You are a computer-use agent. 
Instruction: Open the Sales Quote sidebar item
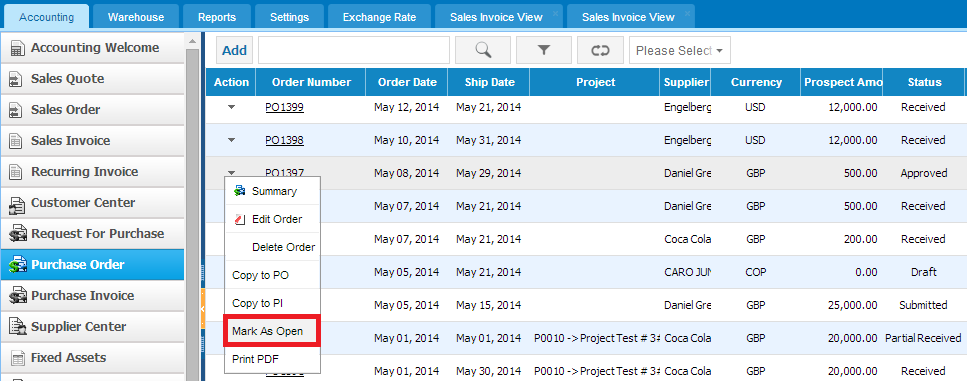[x=93, y=79]
